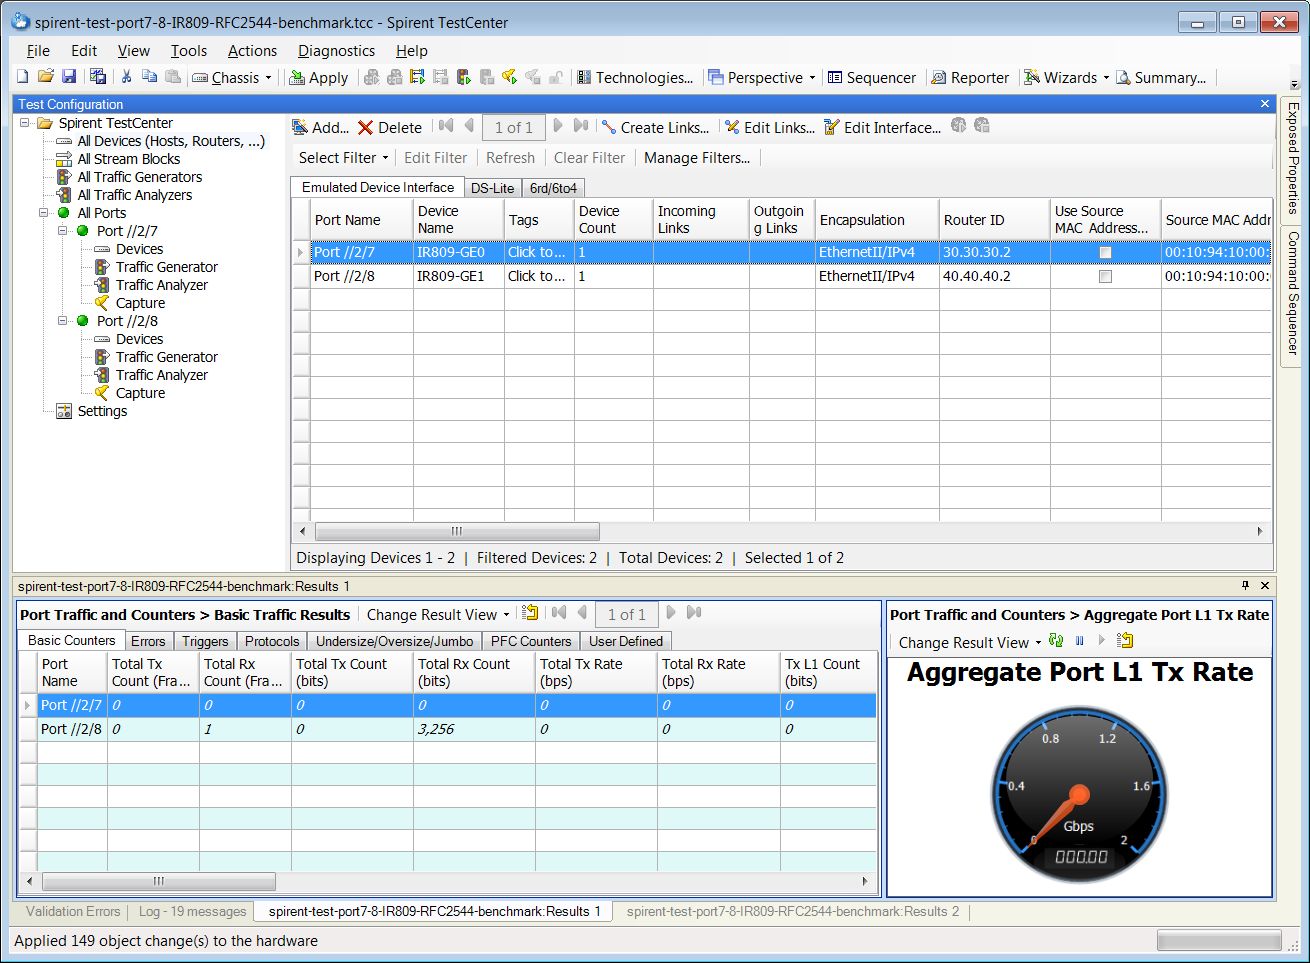Open the Log - 19 messages tab
Screen dimensions: 1310x963
click(x=192, y=911)
